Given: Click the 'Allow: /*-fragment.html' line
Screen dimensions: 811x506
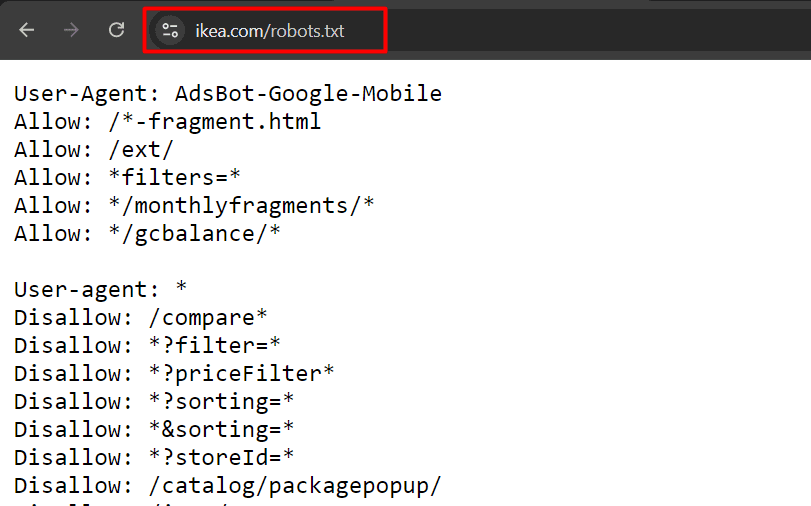Looking at the screenshot, I should point(167,122).
